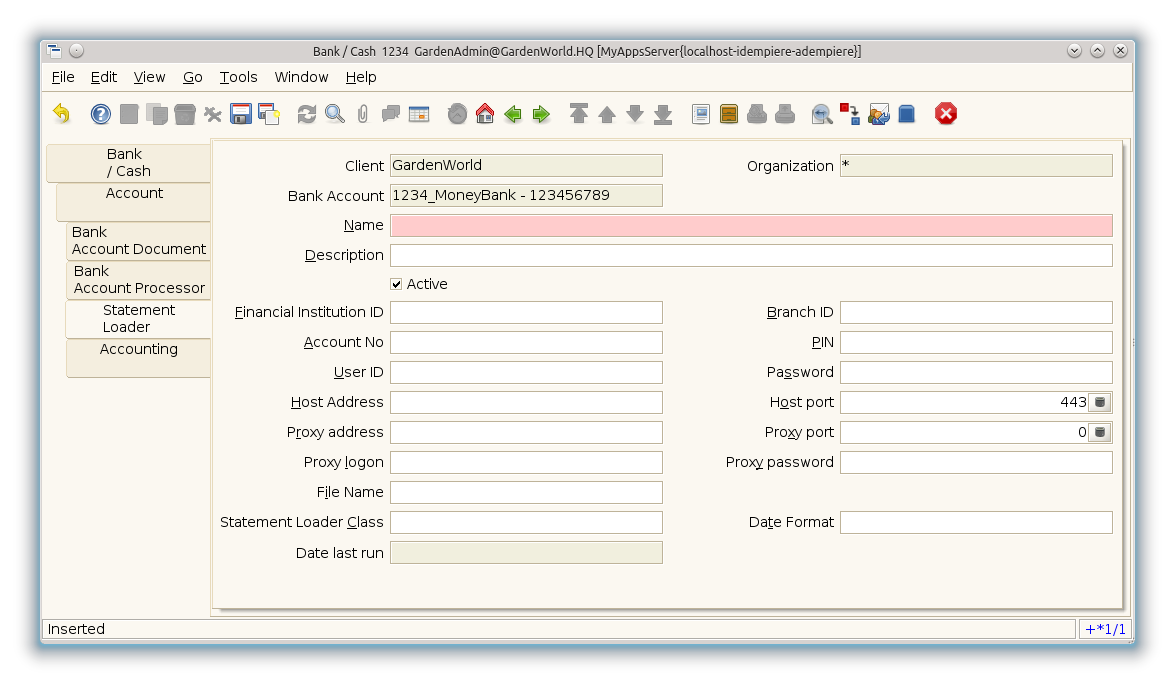Click the red Exit window icon
Image resolution: width=1175 pixels, height=684 pixels.
tap(946, 114)
